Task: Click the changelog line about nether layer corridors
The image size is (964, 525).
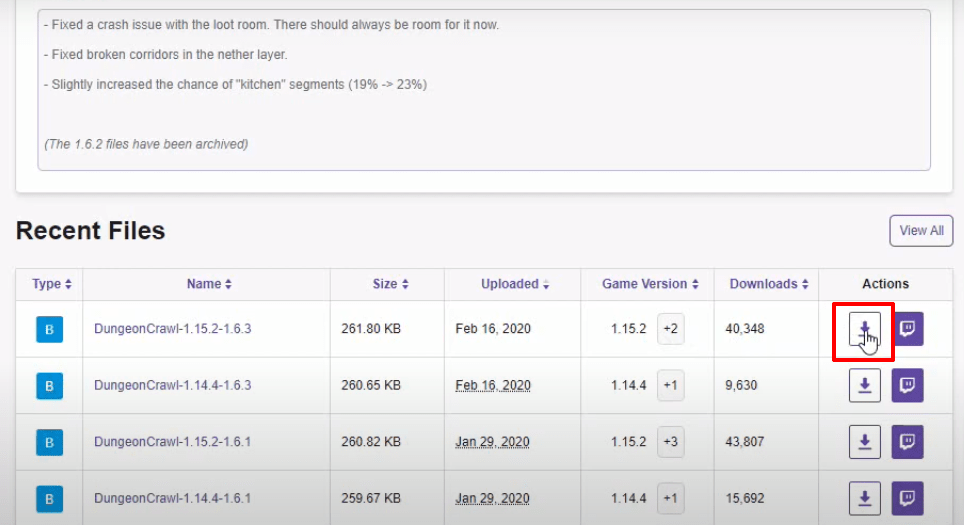Action: point(166,55)
